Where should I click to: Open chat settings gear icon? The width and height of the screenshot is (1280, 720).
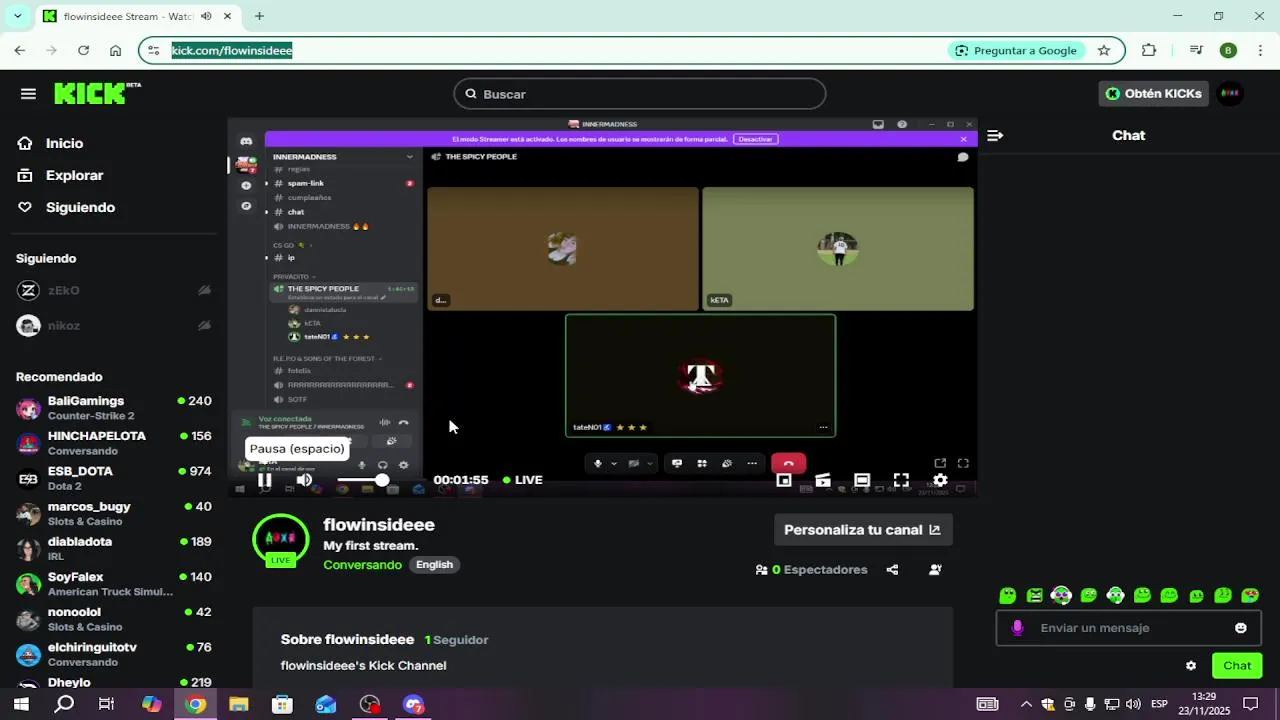[1191, 666]
